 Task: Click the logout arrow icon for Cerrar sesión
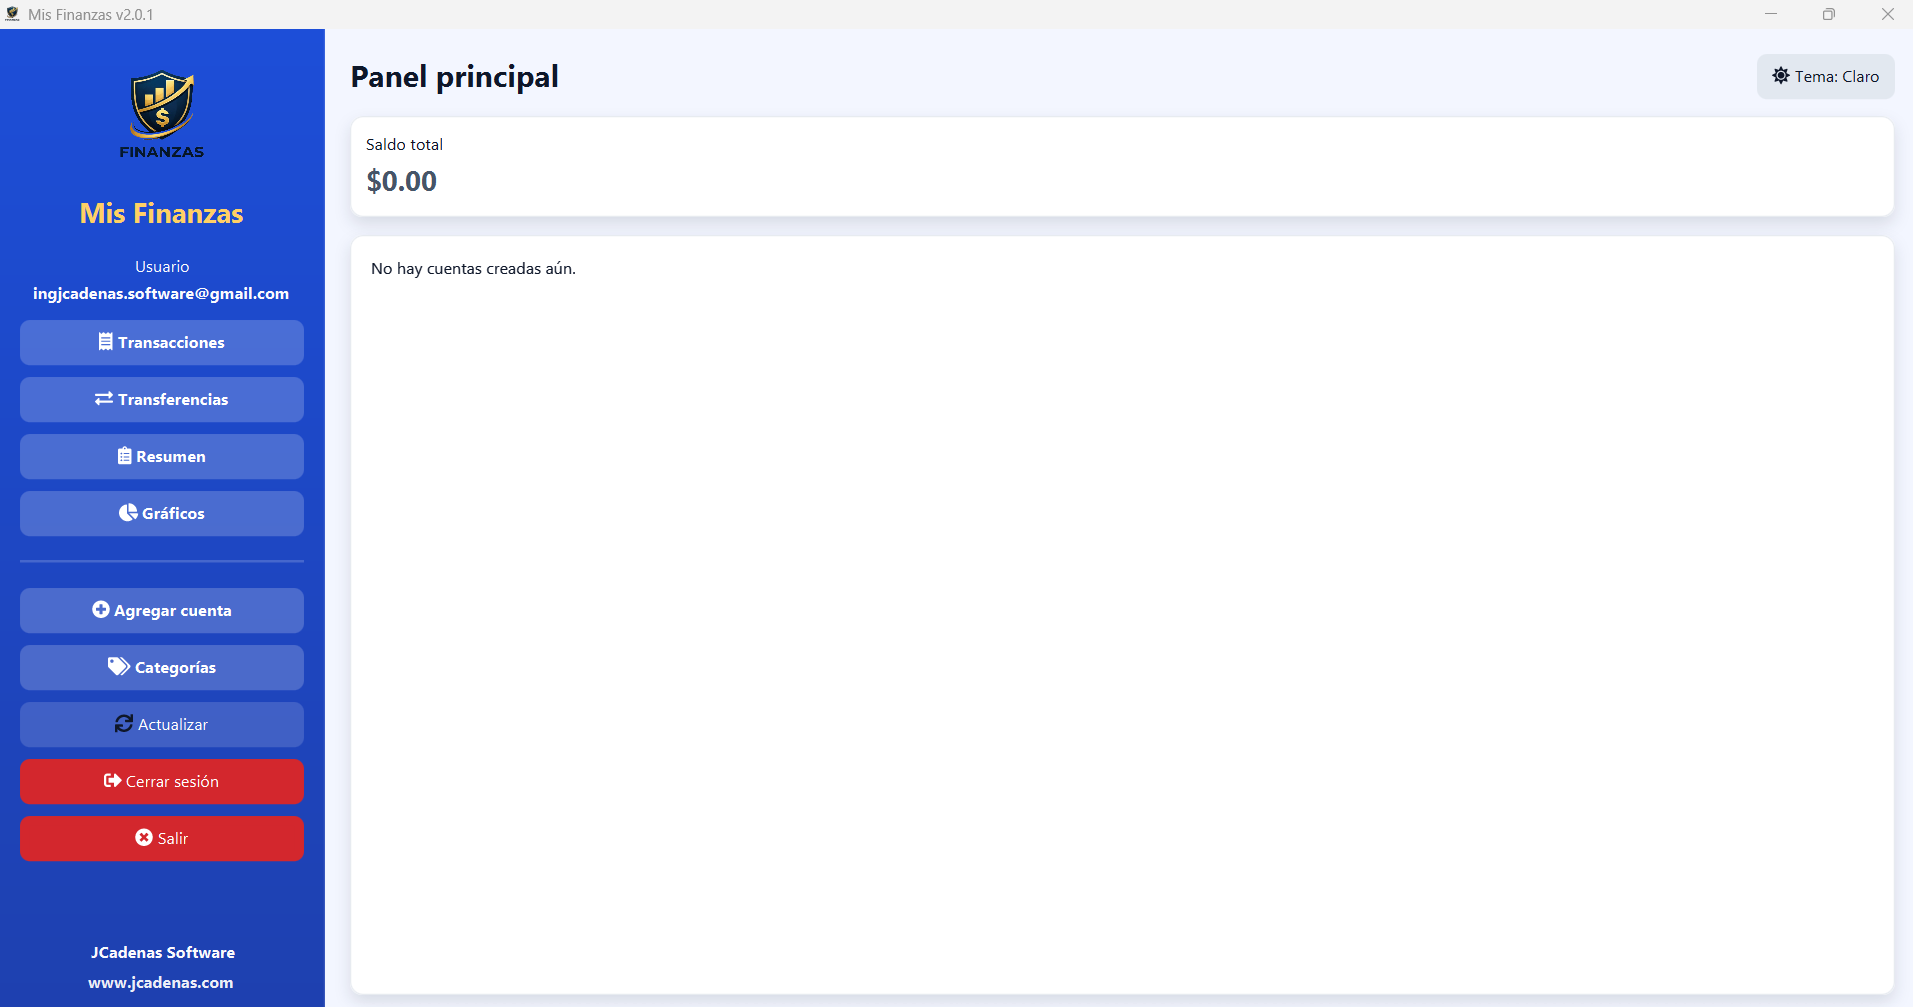tap(112, 781)
